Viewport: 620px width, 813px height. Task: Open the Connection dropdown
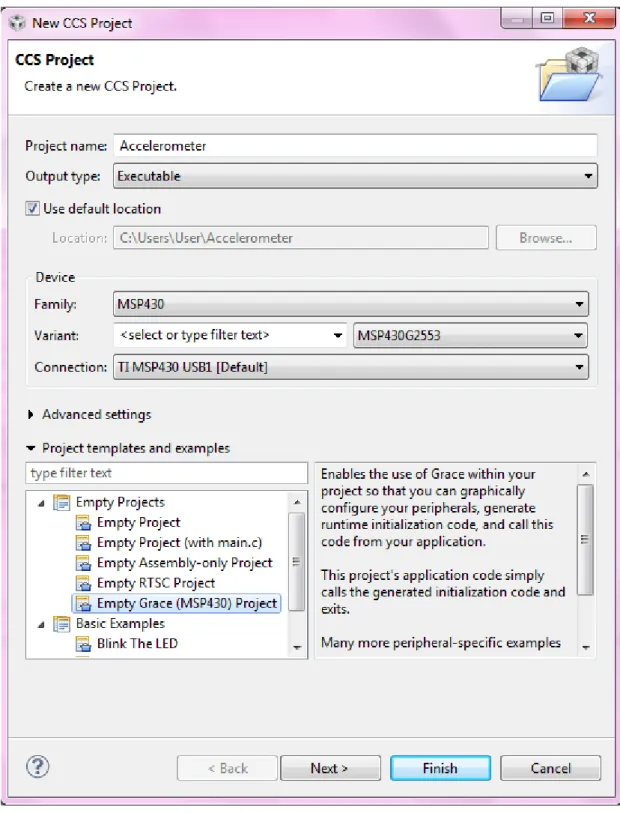coord(351,367)
